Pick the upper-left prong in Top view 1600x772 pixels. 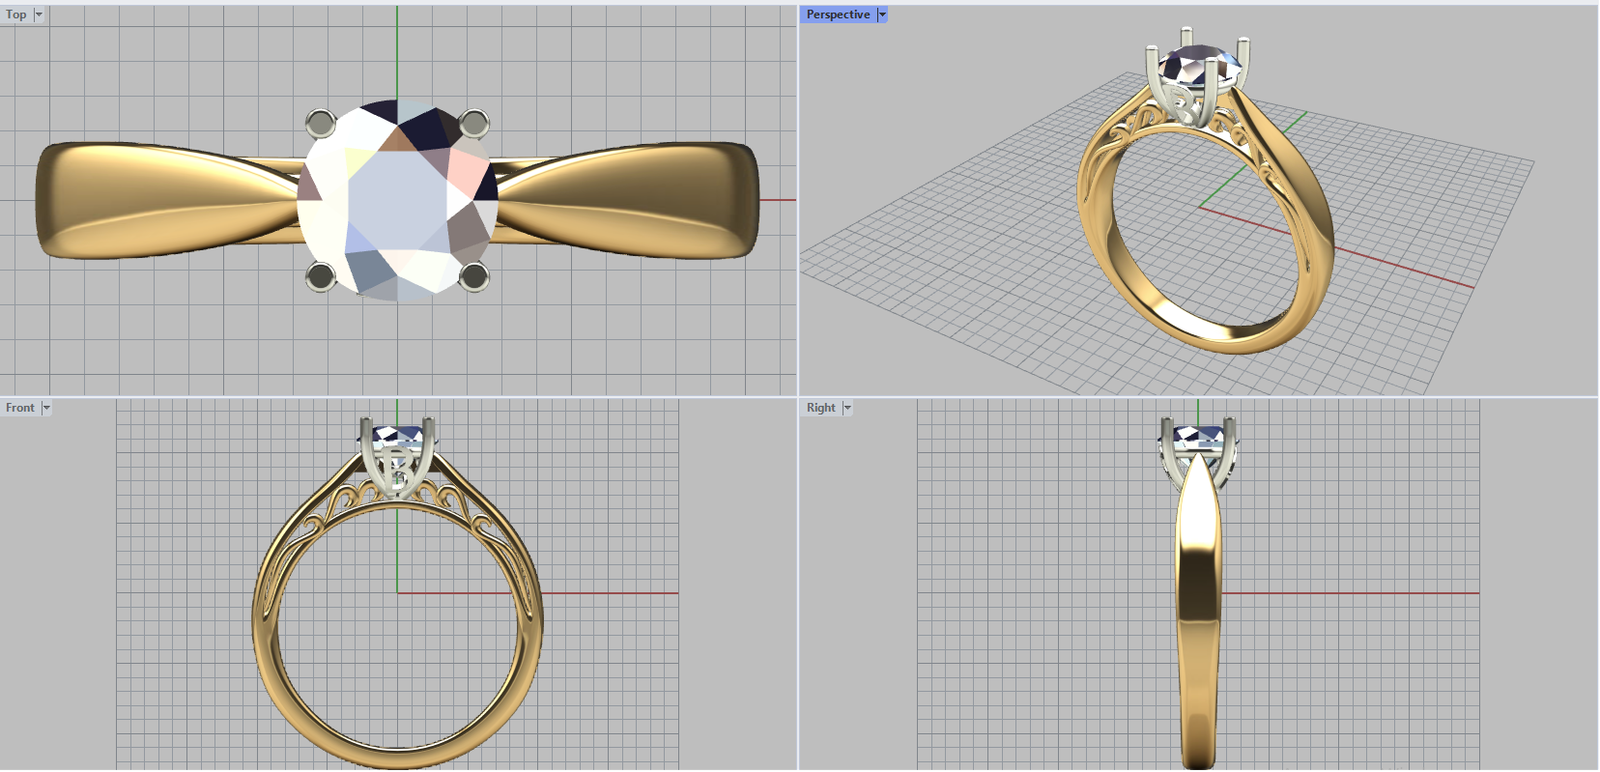pyautogui.click(x=320, y=124)
